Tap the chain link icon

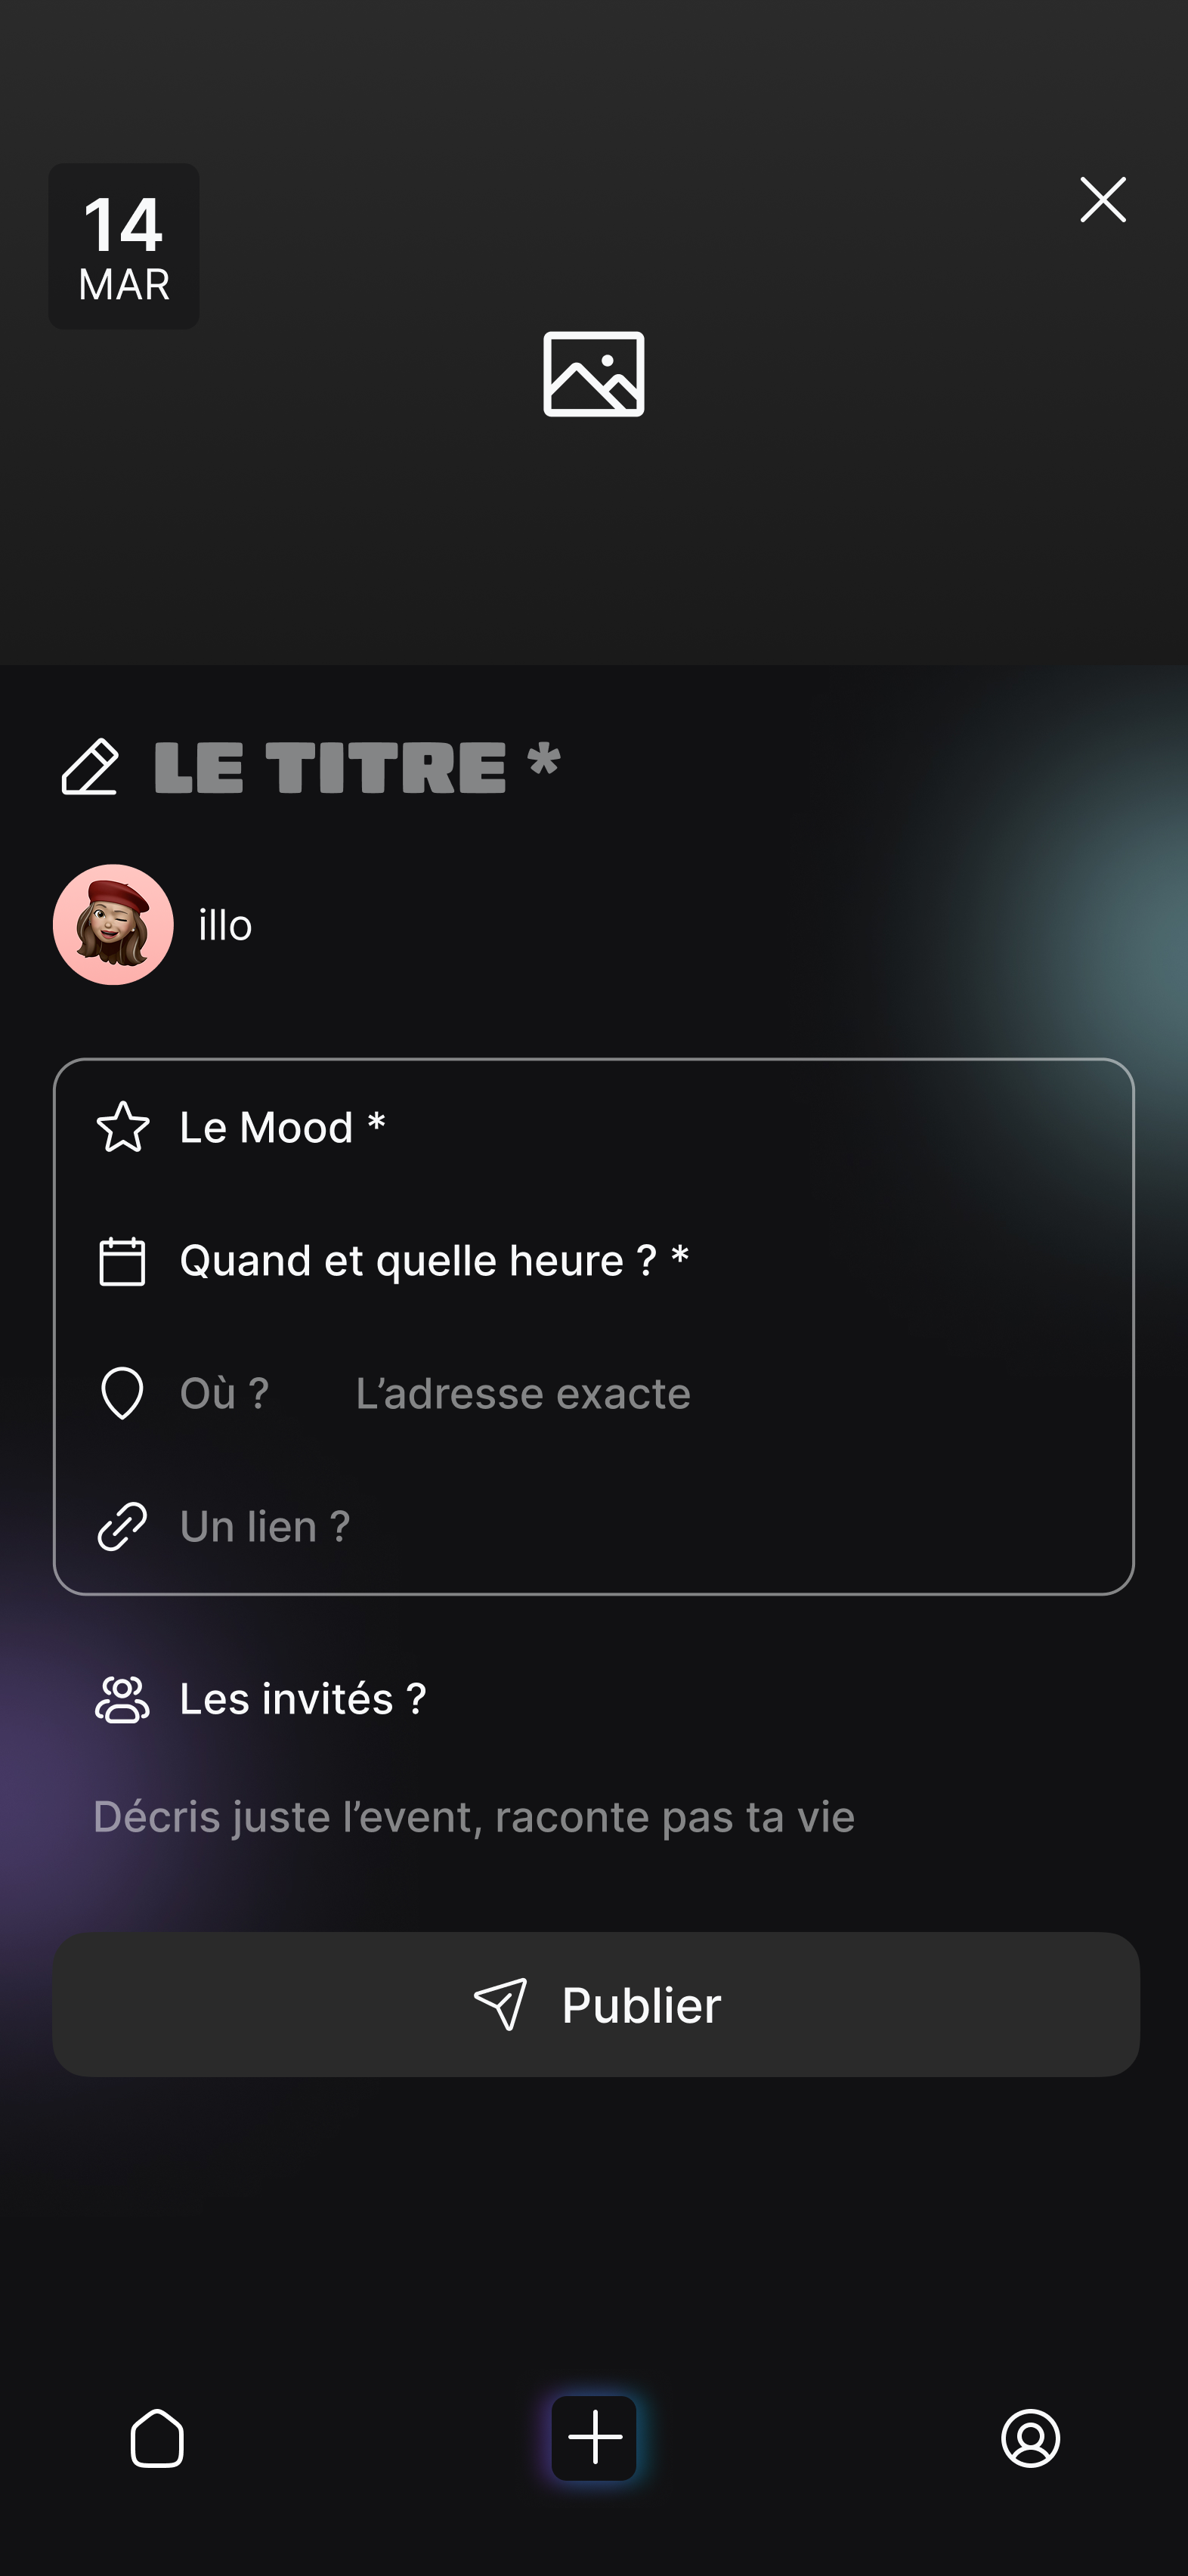122,1526
